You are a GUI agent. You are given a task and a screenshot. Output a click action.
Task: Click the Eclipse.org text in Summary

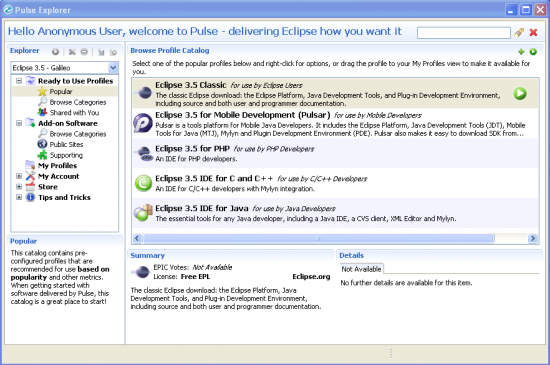tap(311, 277)
